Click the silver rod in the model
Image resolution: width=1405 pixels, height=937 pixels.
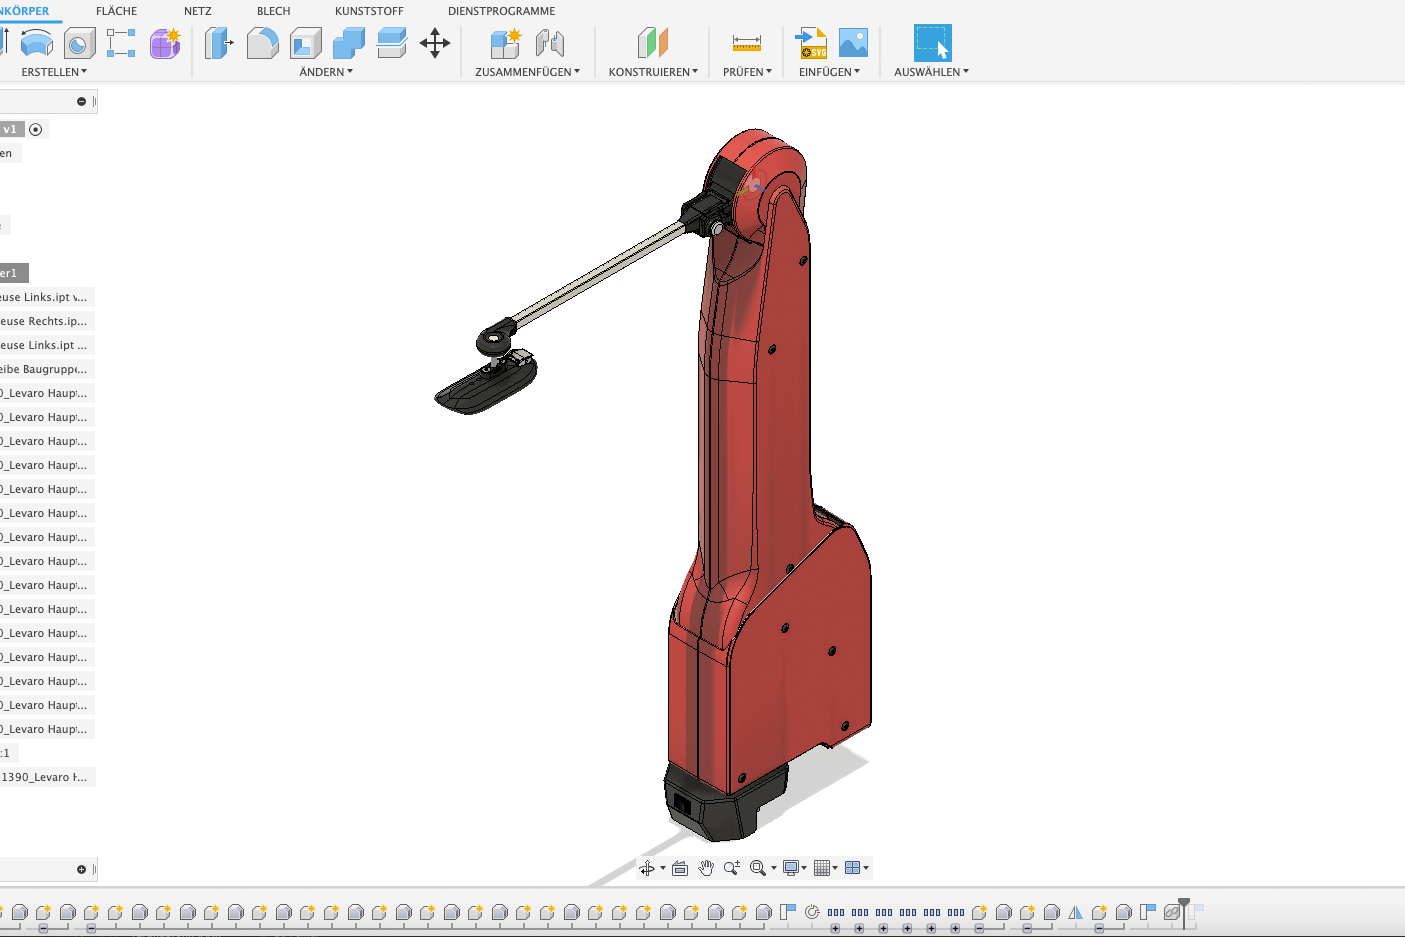pyautogui.click(x=600, y=276)
